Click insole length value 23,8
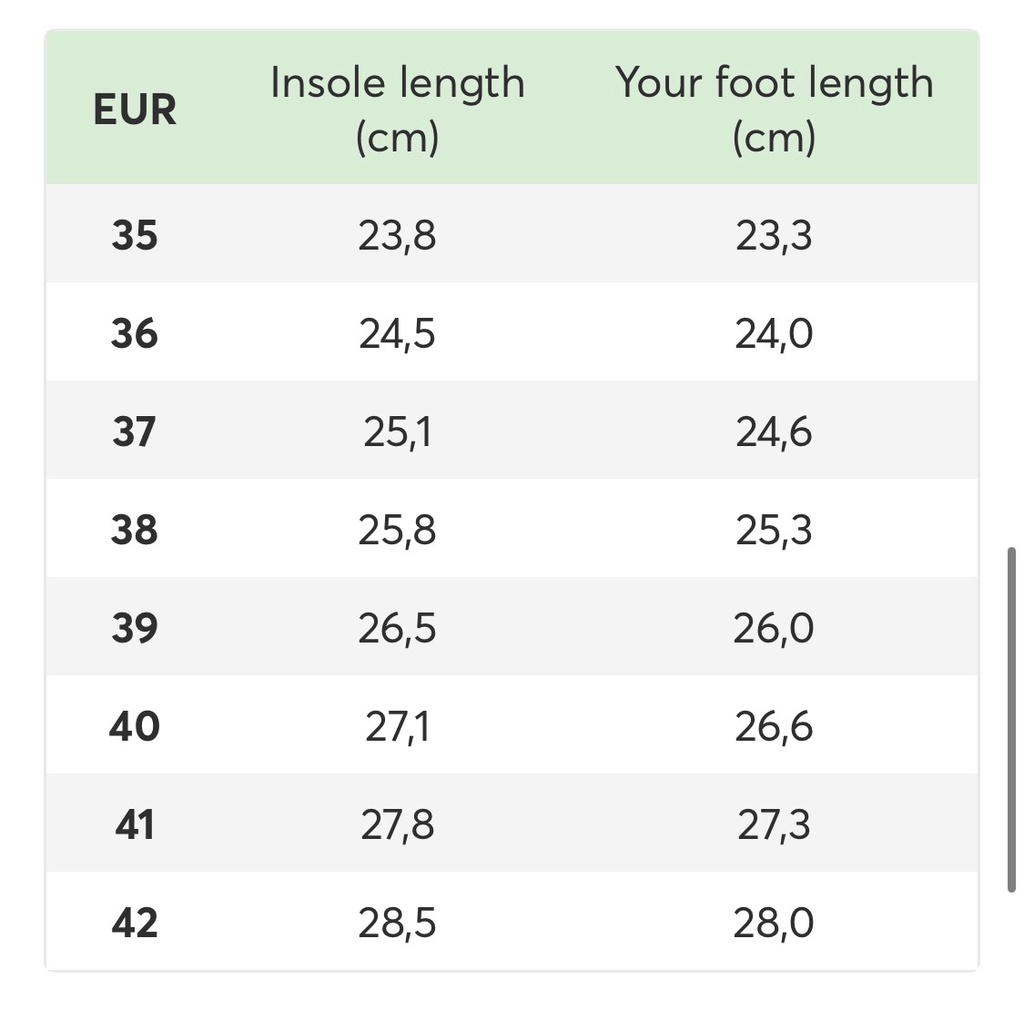This screenshot has width=1024, height=1024. pyautogui.click(x=397, y=236)
